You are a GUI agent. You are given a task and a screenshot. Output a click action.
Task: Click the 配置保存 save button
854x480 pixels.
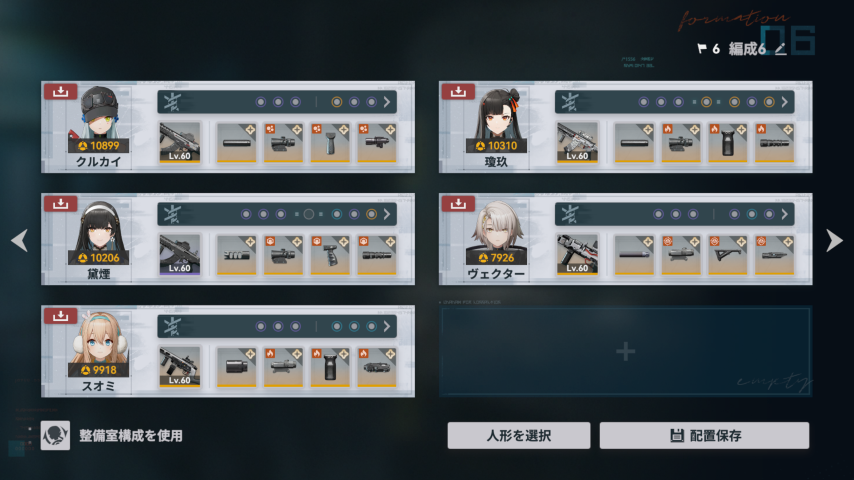tap(704, 435)
